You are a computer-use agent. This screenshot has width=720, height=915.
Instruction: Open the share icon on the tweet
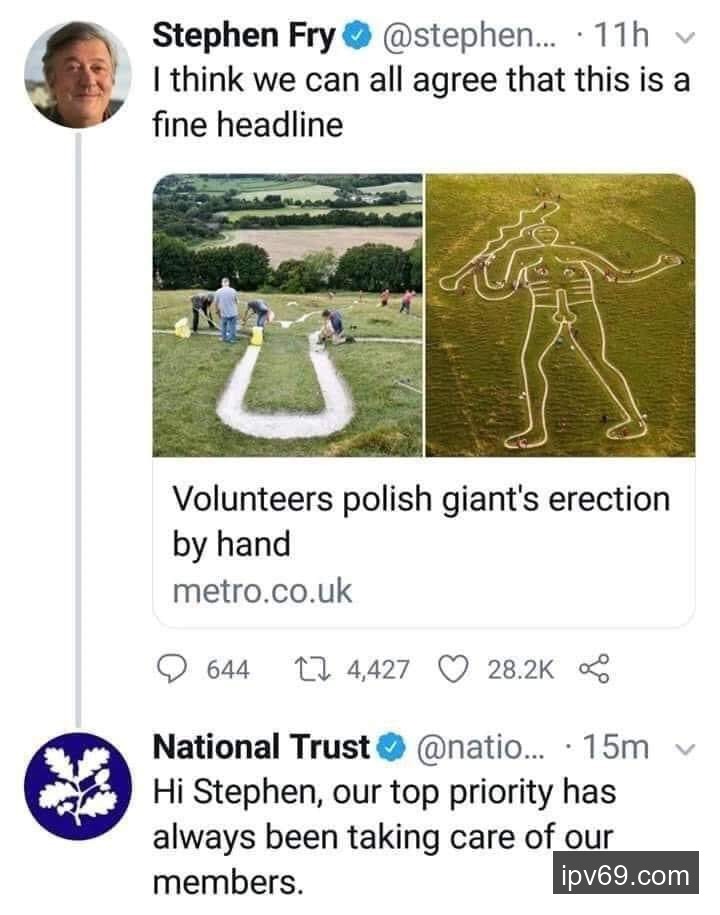coord(593,669)
